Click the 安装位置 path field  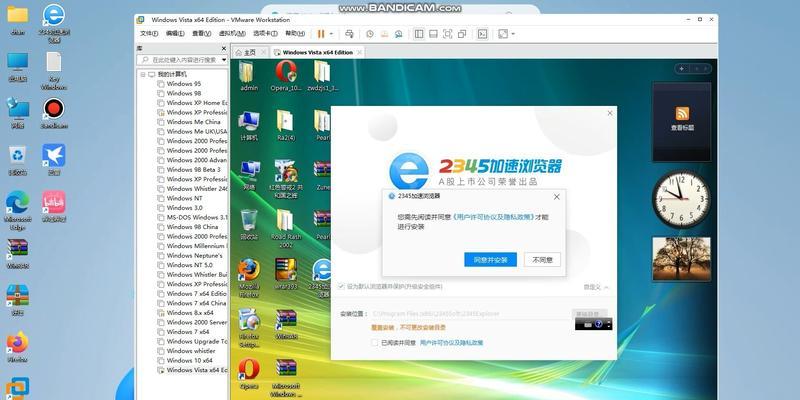(x=469, y=314)
